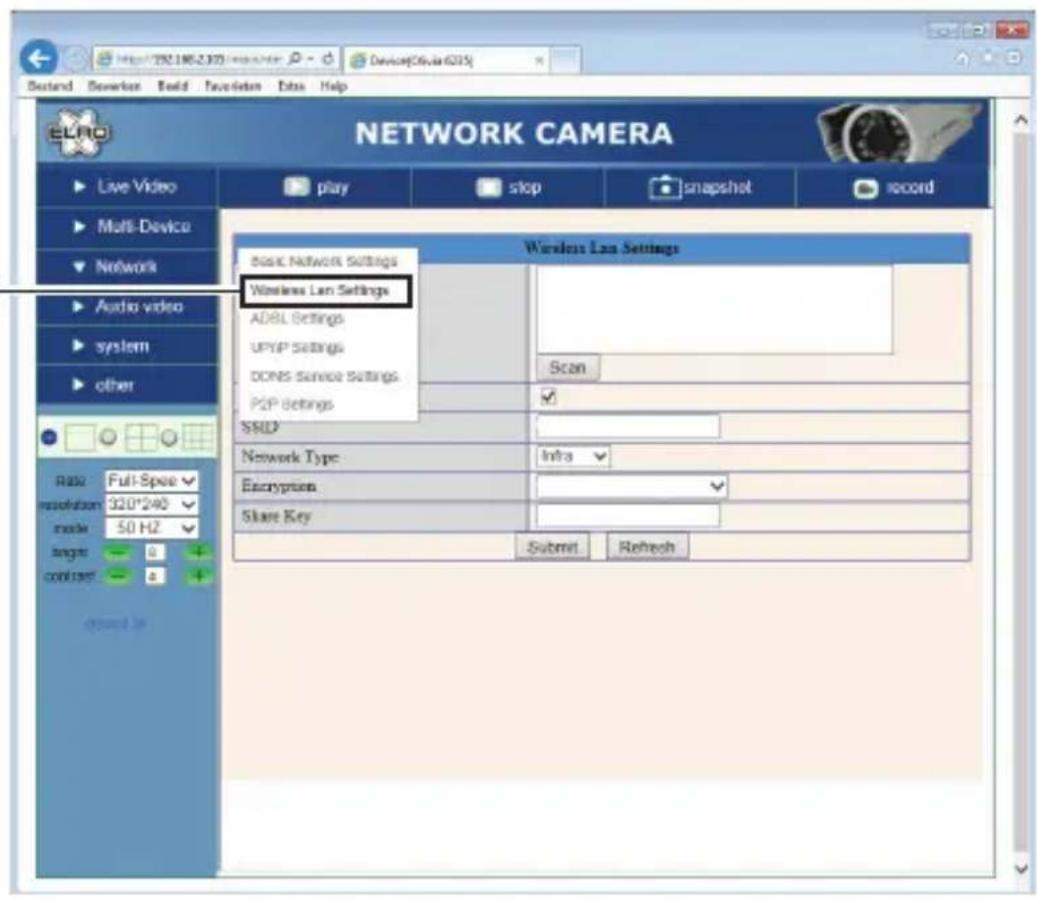
Task: Click the Scan button
Action: pos(567,368)
